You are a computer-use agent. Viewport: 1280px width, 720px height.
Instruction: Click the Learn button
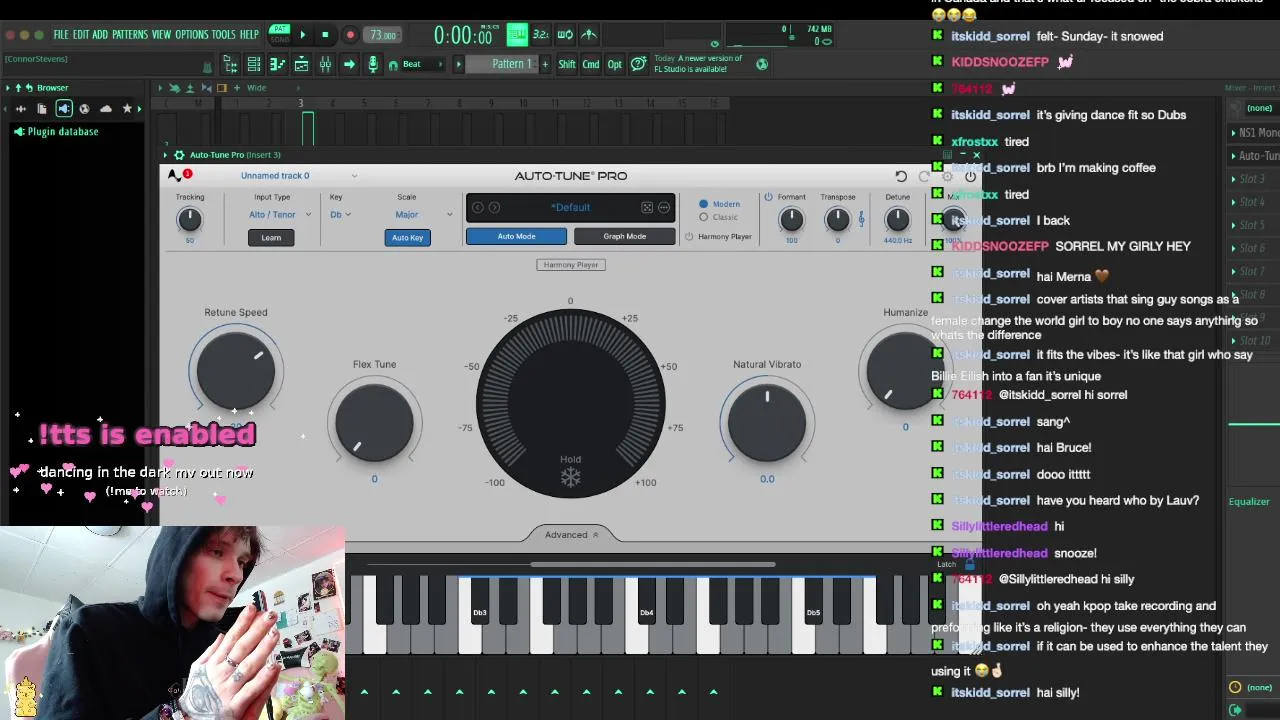tap(271, 237)
